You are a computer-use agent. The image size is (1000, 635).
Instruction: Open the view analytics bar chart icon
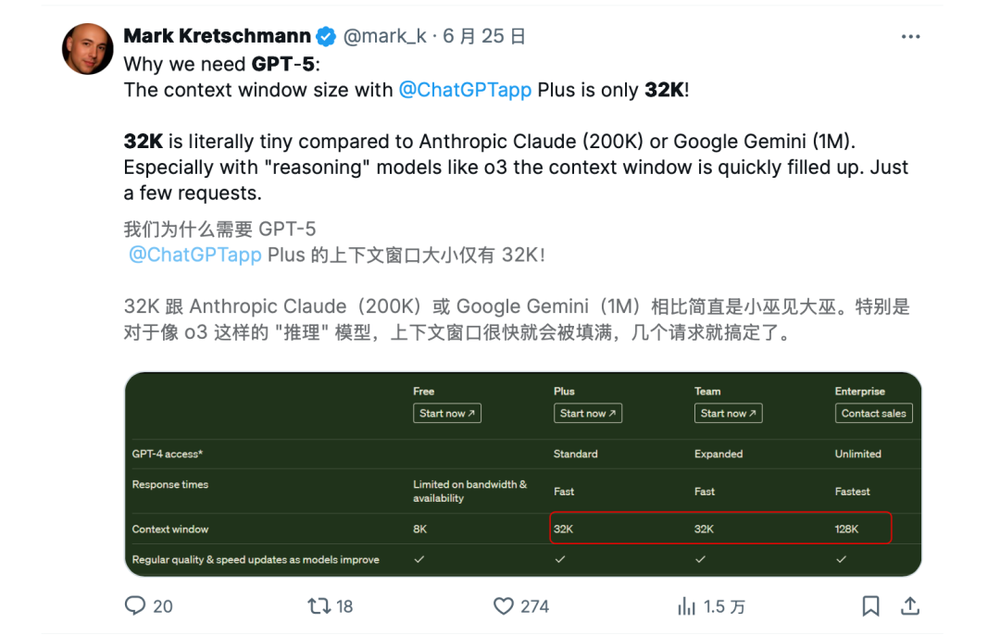[x=687, y=606]
